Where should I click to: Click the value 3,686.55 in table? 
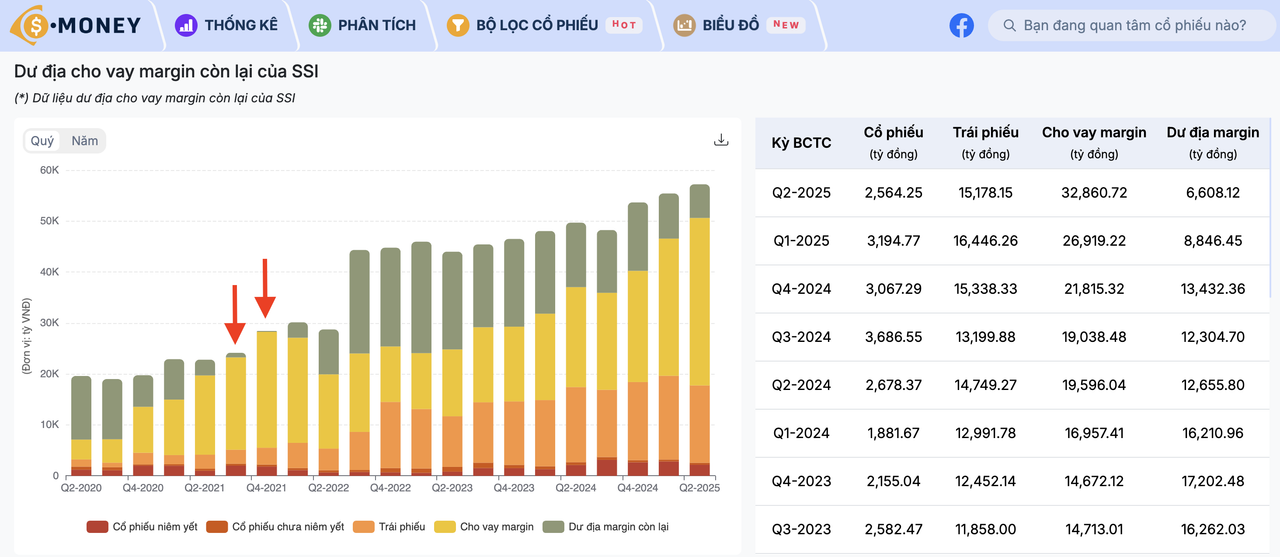893,337
